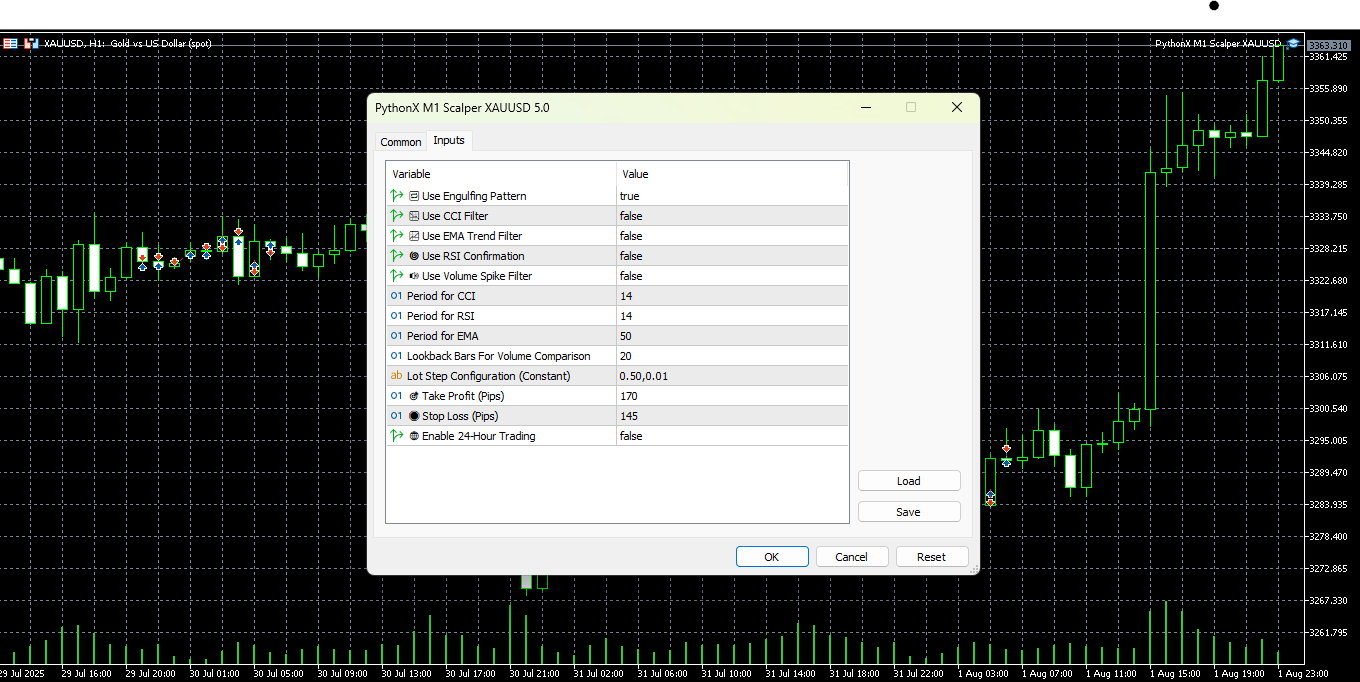Switch to the Common tab
The width and height of the screenshot is (1360, 682).
point(401,142)
